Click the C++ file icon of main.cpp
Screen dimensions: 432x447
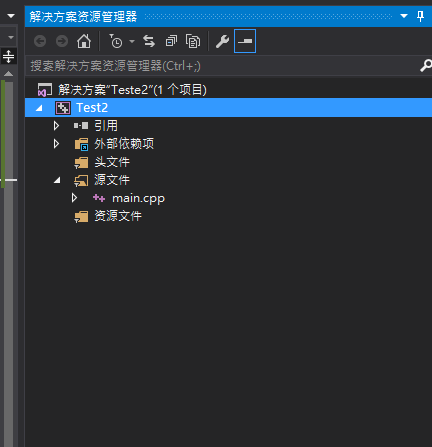pyautogui.click(x=99, y=198)
